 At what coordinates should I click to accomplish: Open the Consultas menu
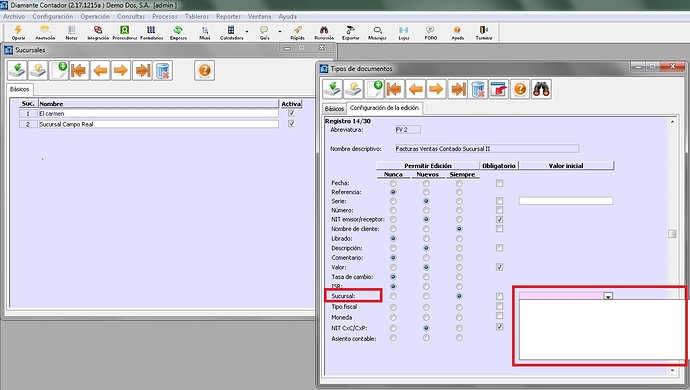click(131, 16)
